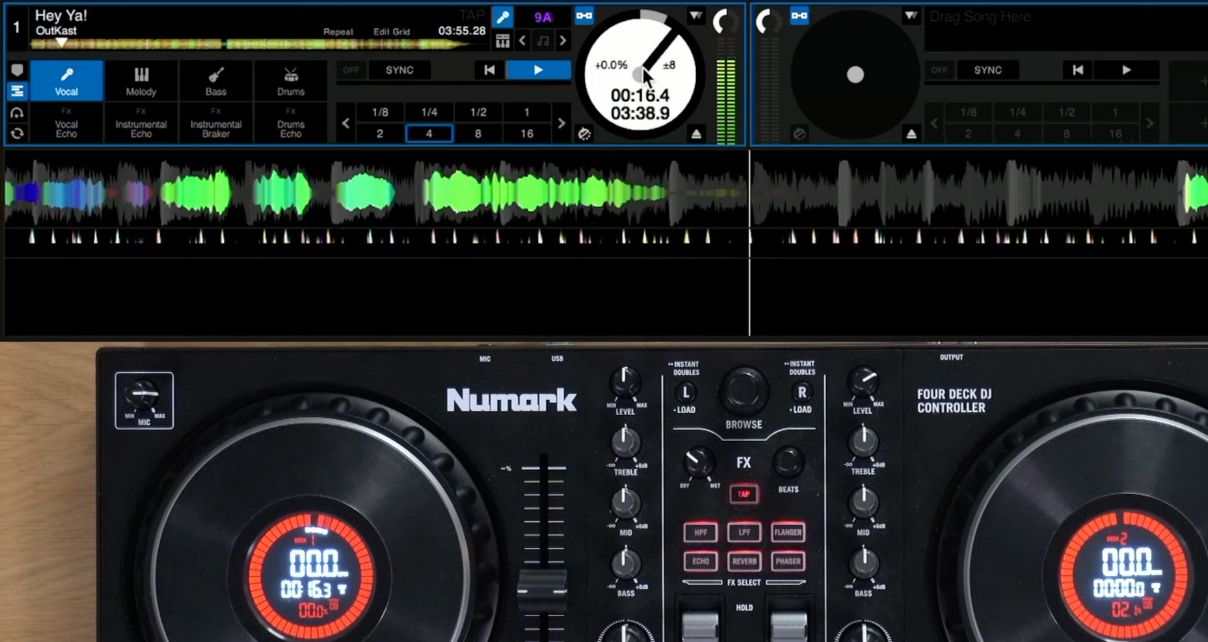
Task: Trigger the Instrumental Braker FX pad
Action: [216, 123]
